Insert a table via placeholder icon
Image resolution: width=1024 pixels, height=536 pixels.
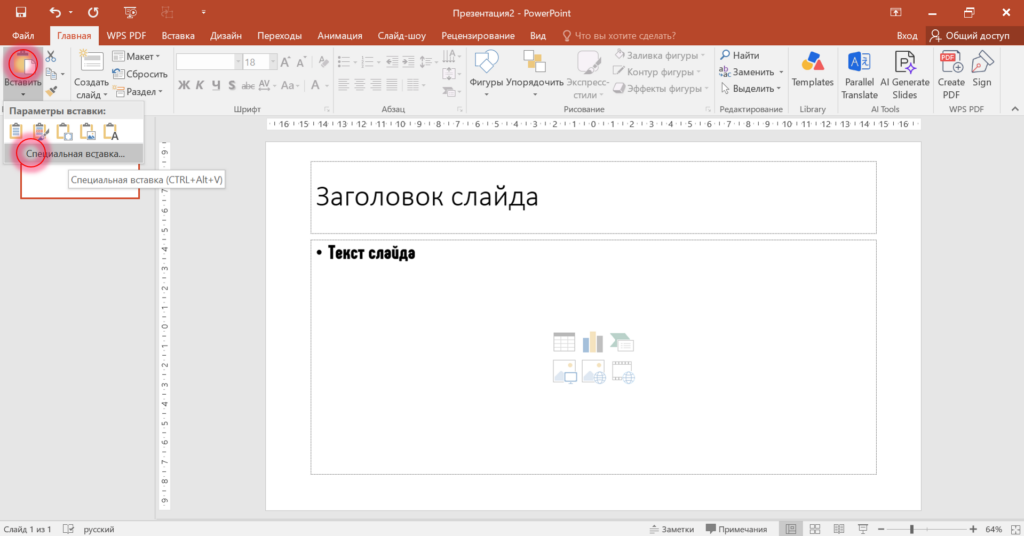564,342
